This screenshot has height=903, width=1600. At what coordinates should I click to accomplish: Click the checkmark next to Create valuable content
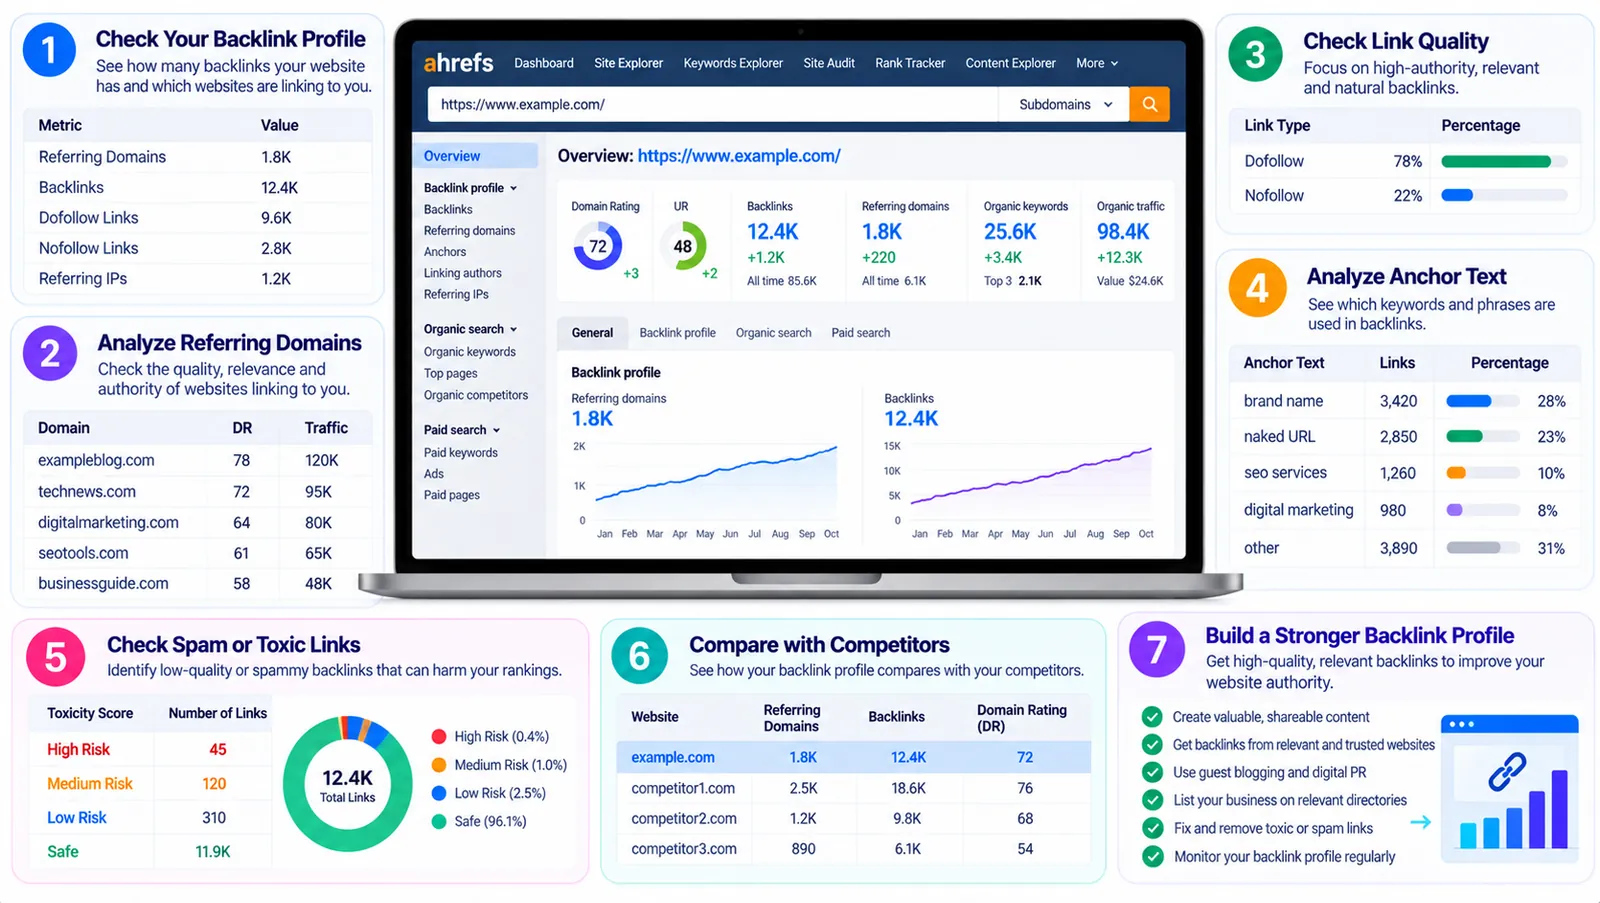coord(1153,717)
